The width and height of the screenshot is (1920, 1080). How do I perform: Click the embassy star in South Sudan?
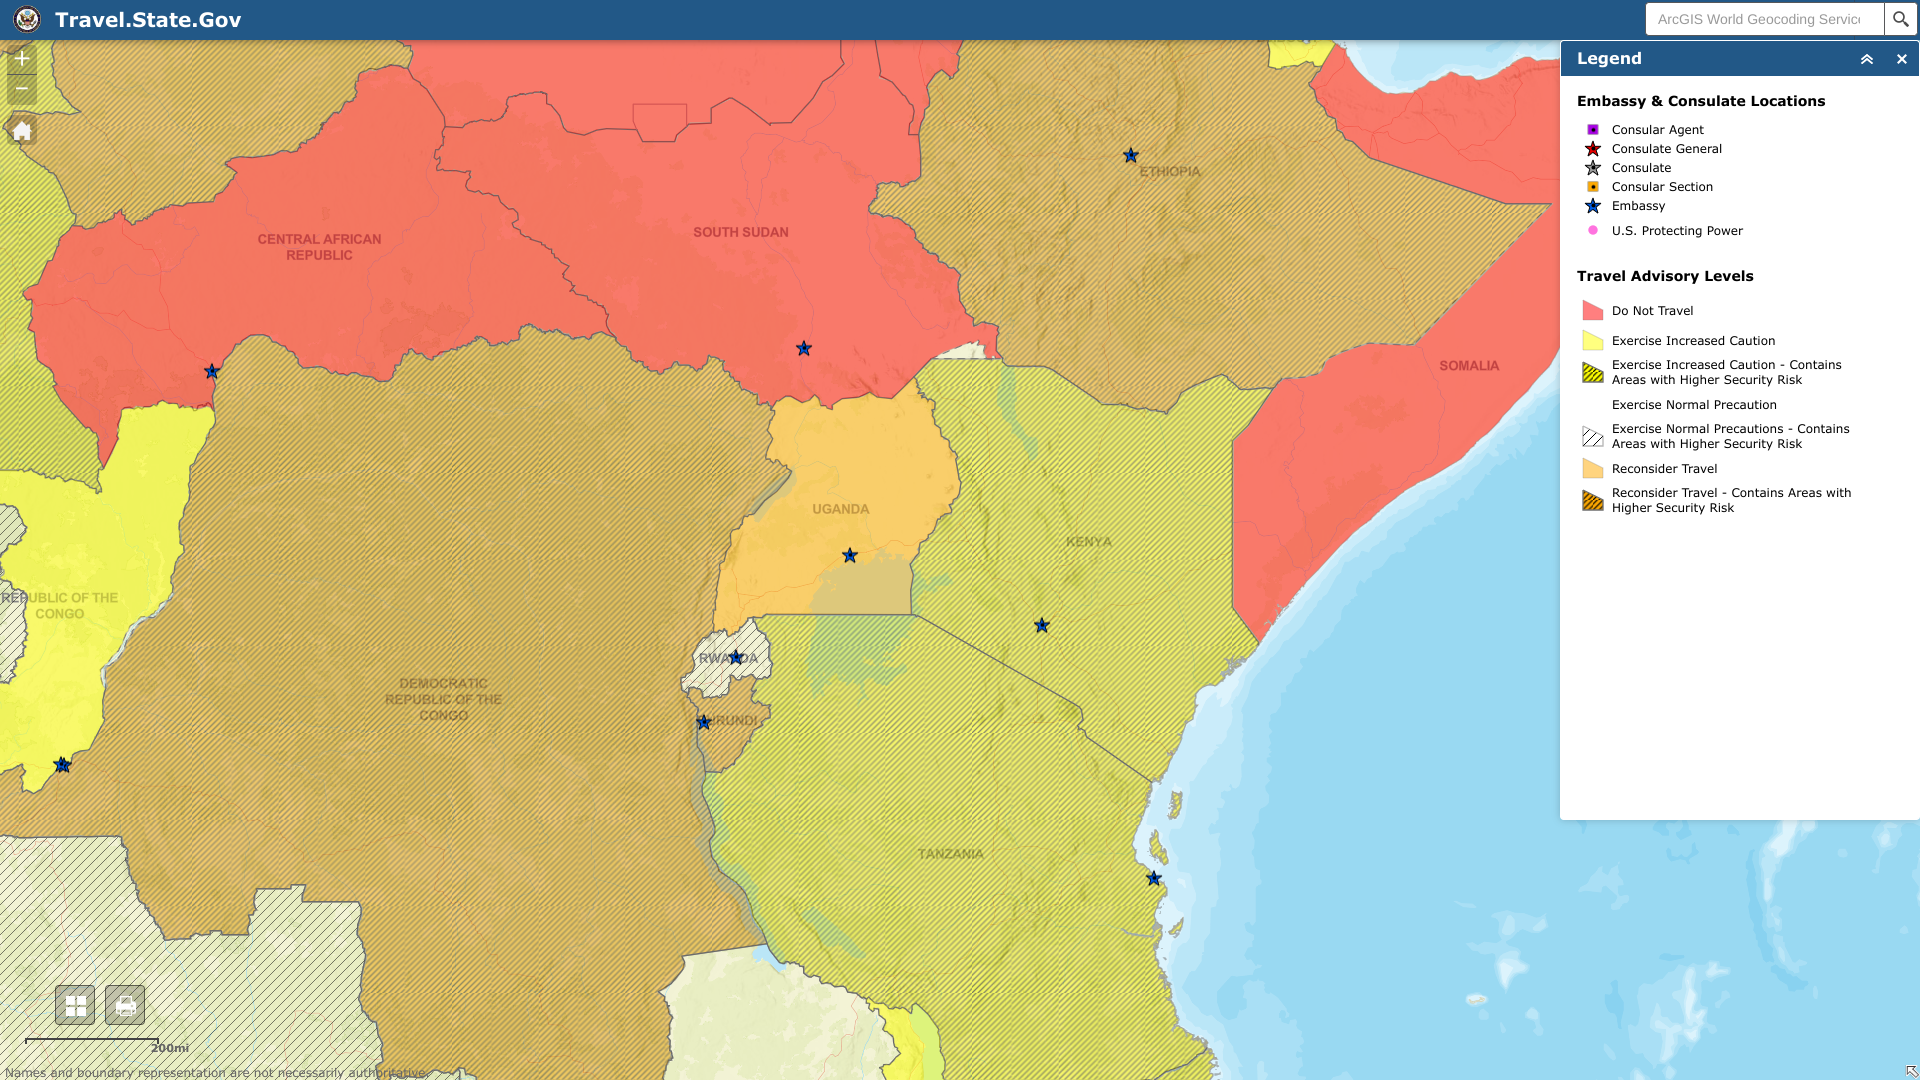(803, 349)
